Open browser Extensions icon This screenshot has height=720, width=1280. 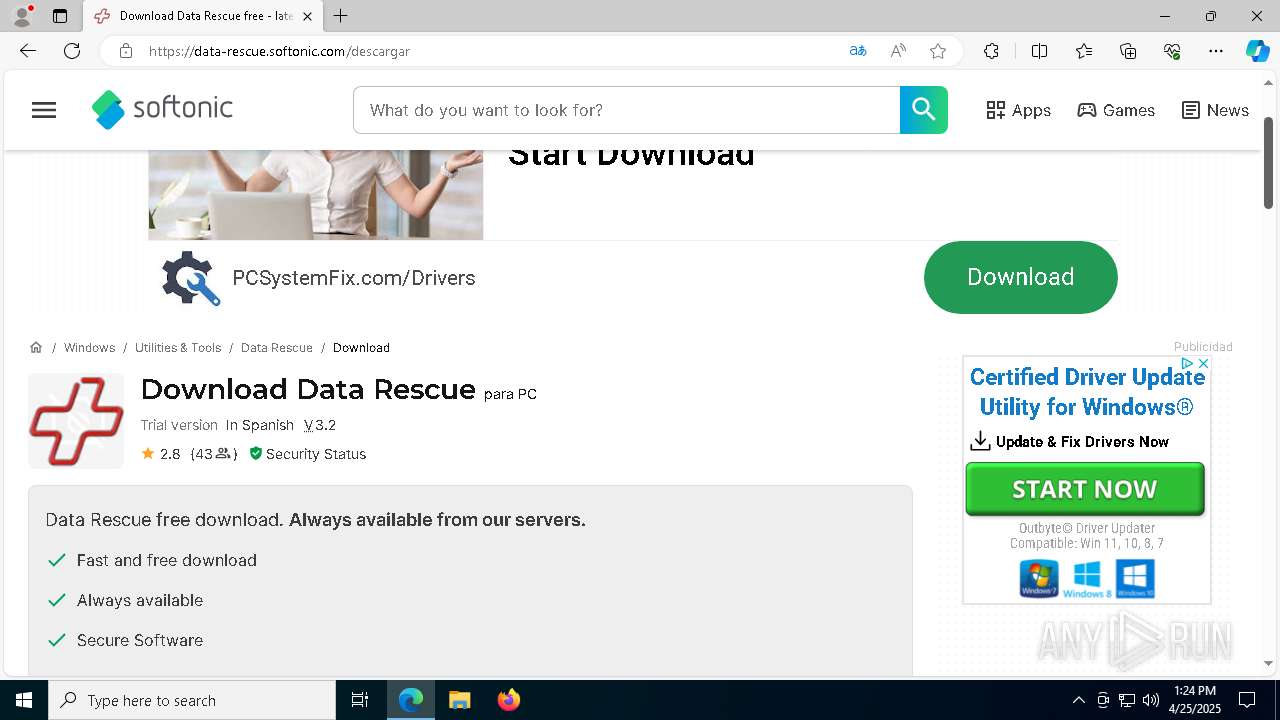[991, 51]
